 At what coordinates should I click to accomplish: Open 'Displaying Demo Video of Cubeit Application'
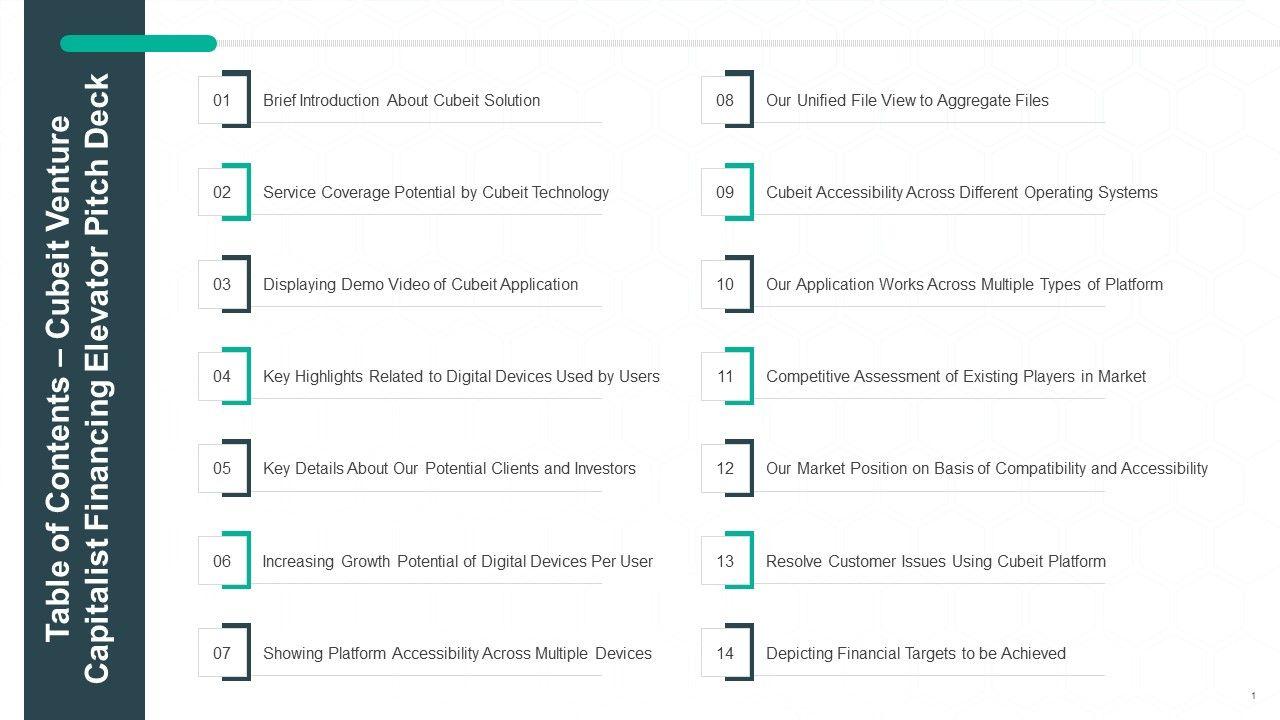(x=420, y=284)
